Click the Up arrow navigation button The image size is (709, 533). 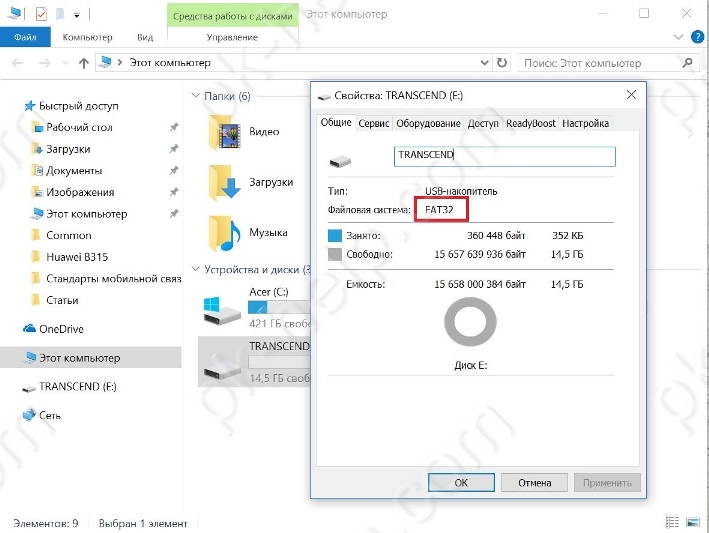84,63
